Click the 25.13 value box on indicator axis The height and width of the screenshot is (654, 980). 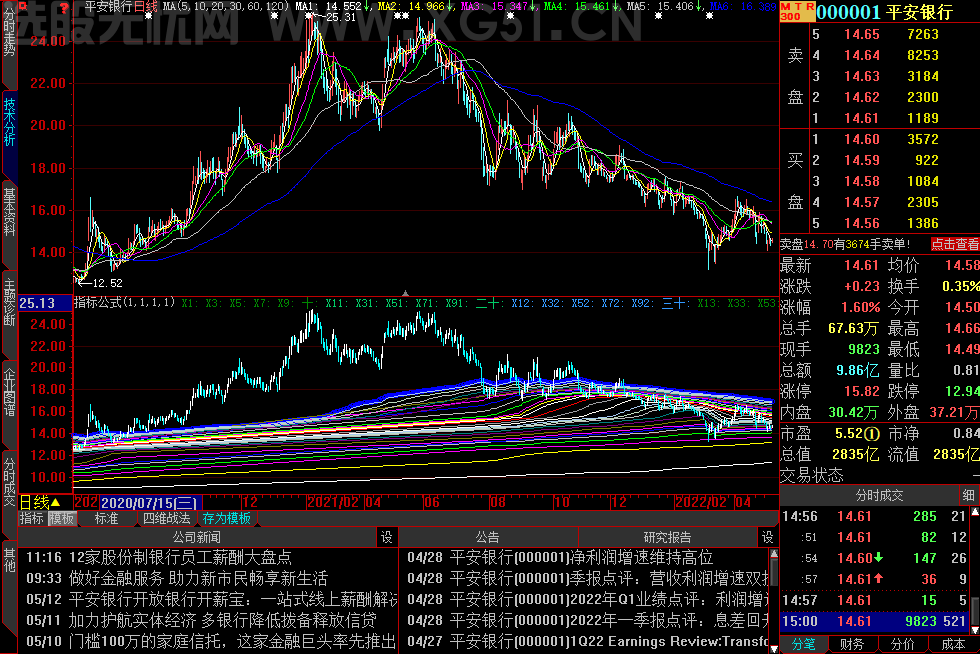[44, 303]
